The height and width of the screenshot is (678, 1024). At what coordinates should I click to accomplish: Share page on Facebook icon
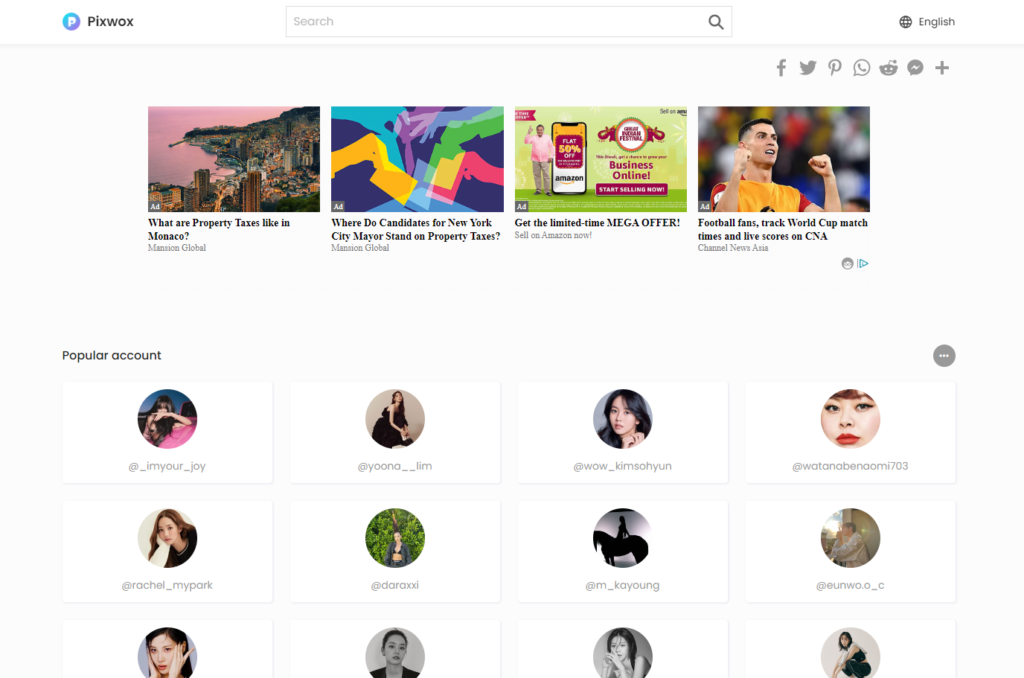(781, 68)
